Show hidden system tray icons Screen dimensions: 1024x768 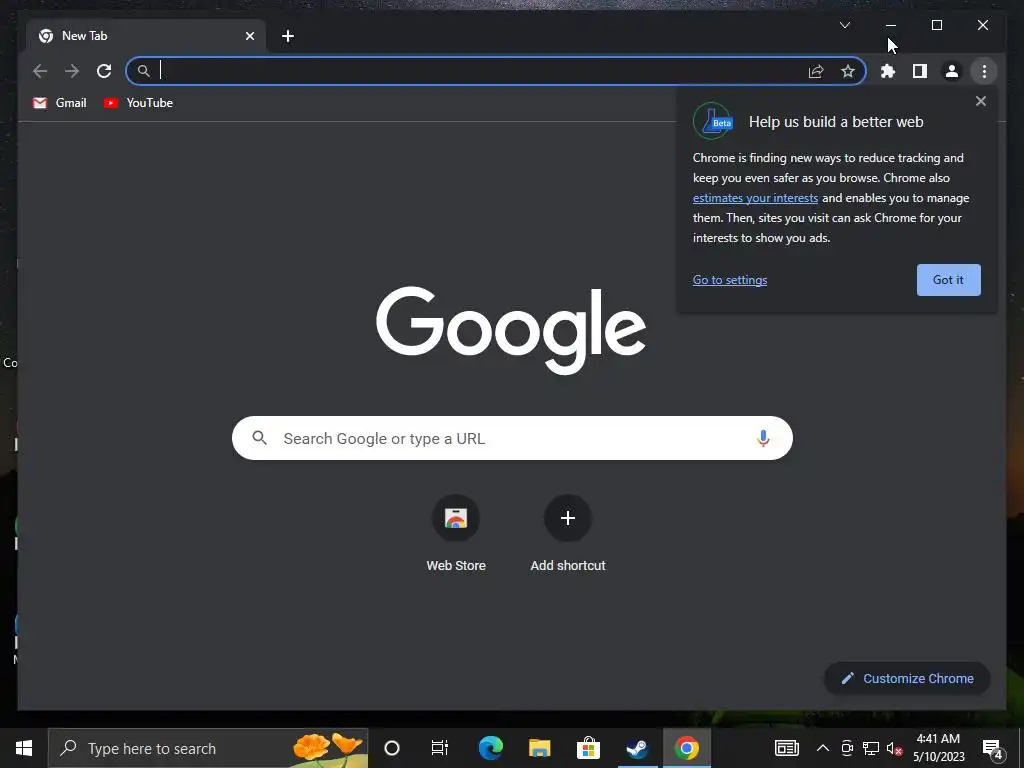823,748
